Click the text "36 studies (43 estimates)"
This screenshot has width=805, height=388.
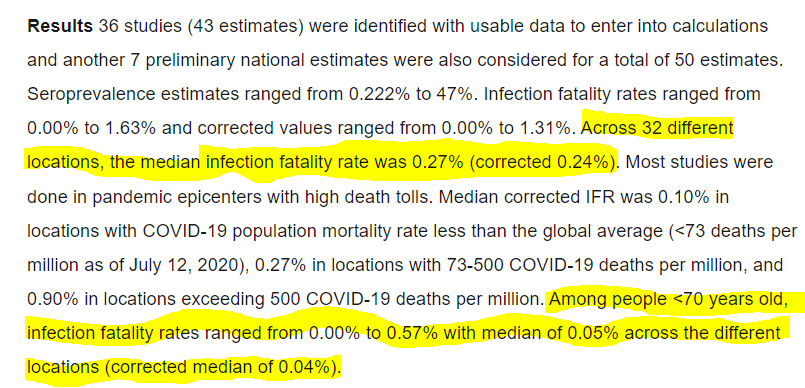198,27
